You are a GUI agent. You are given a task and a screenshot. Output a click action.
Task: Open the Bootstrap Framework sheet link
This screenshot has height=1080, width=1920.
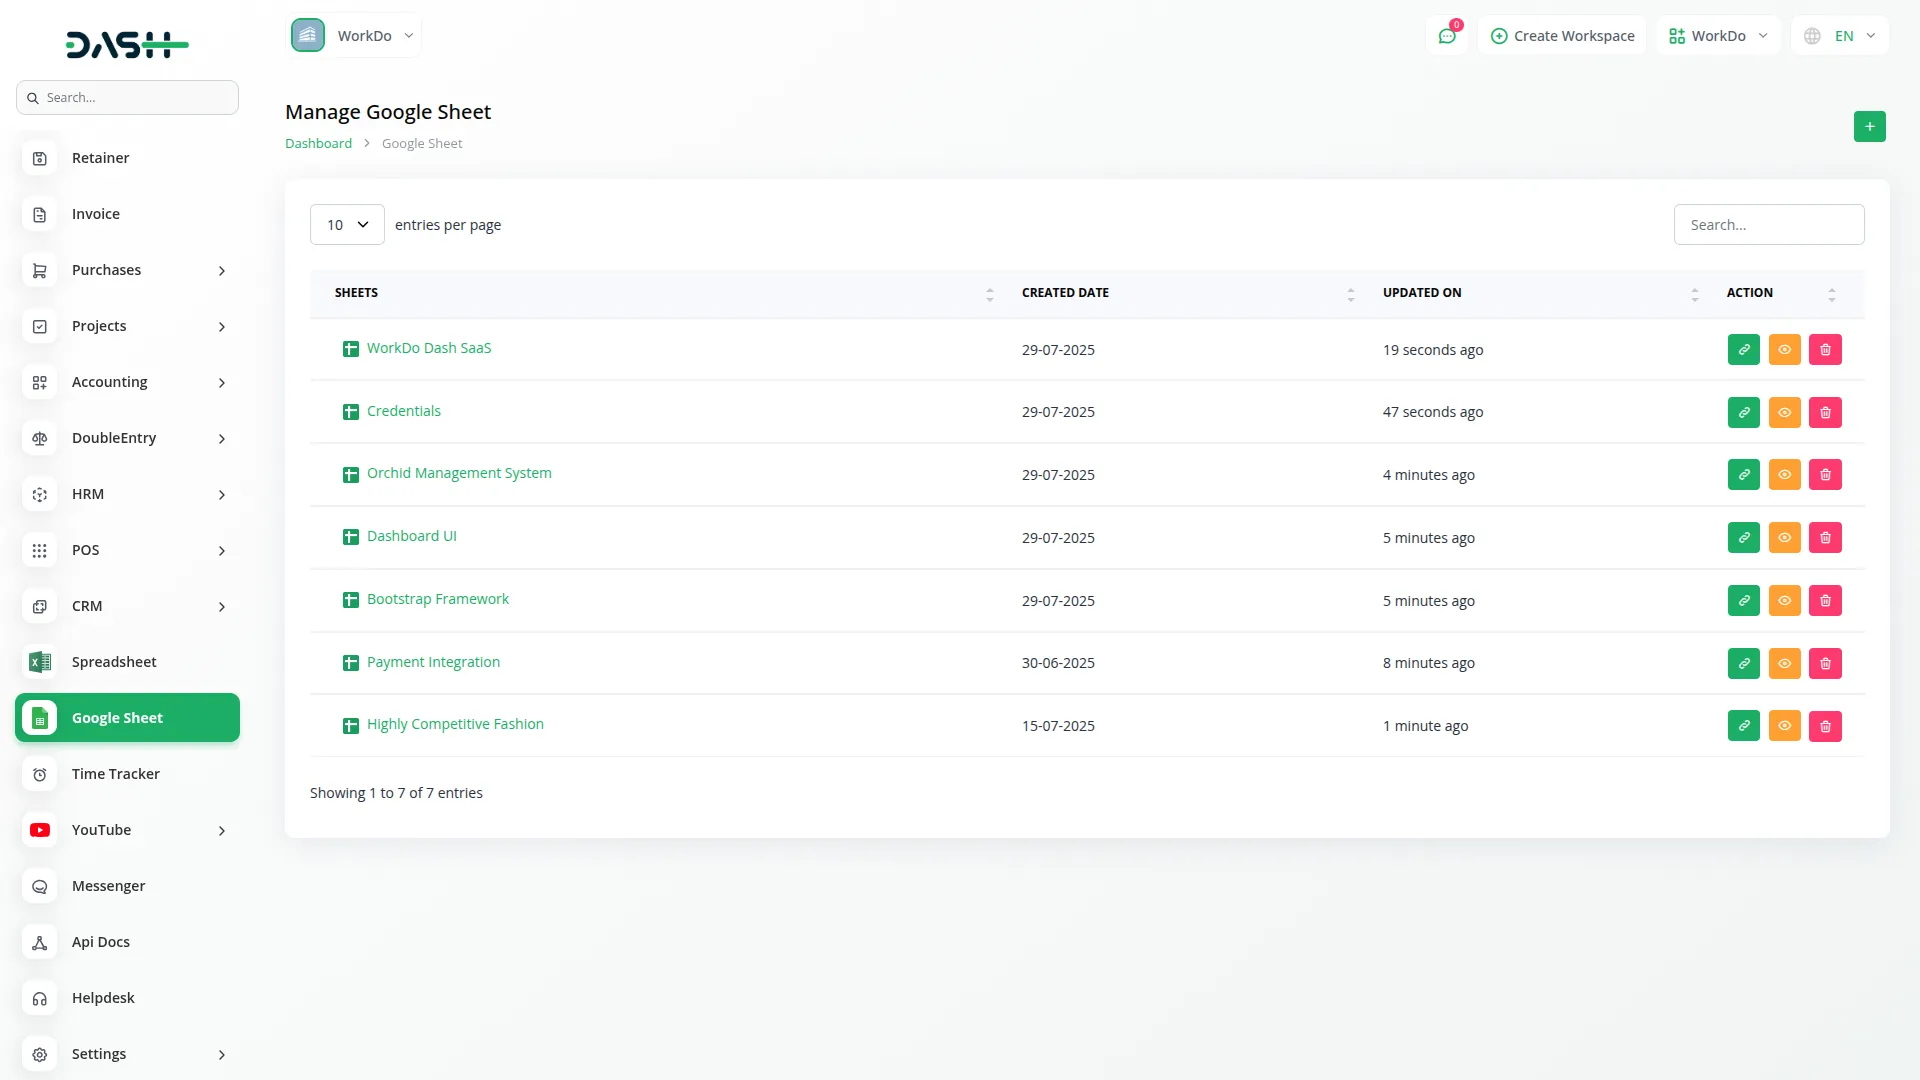(437, 598)
